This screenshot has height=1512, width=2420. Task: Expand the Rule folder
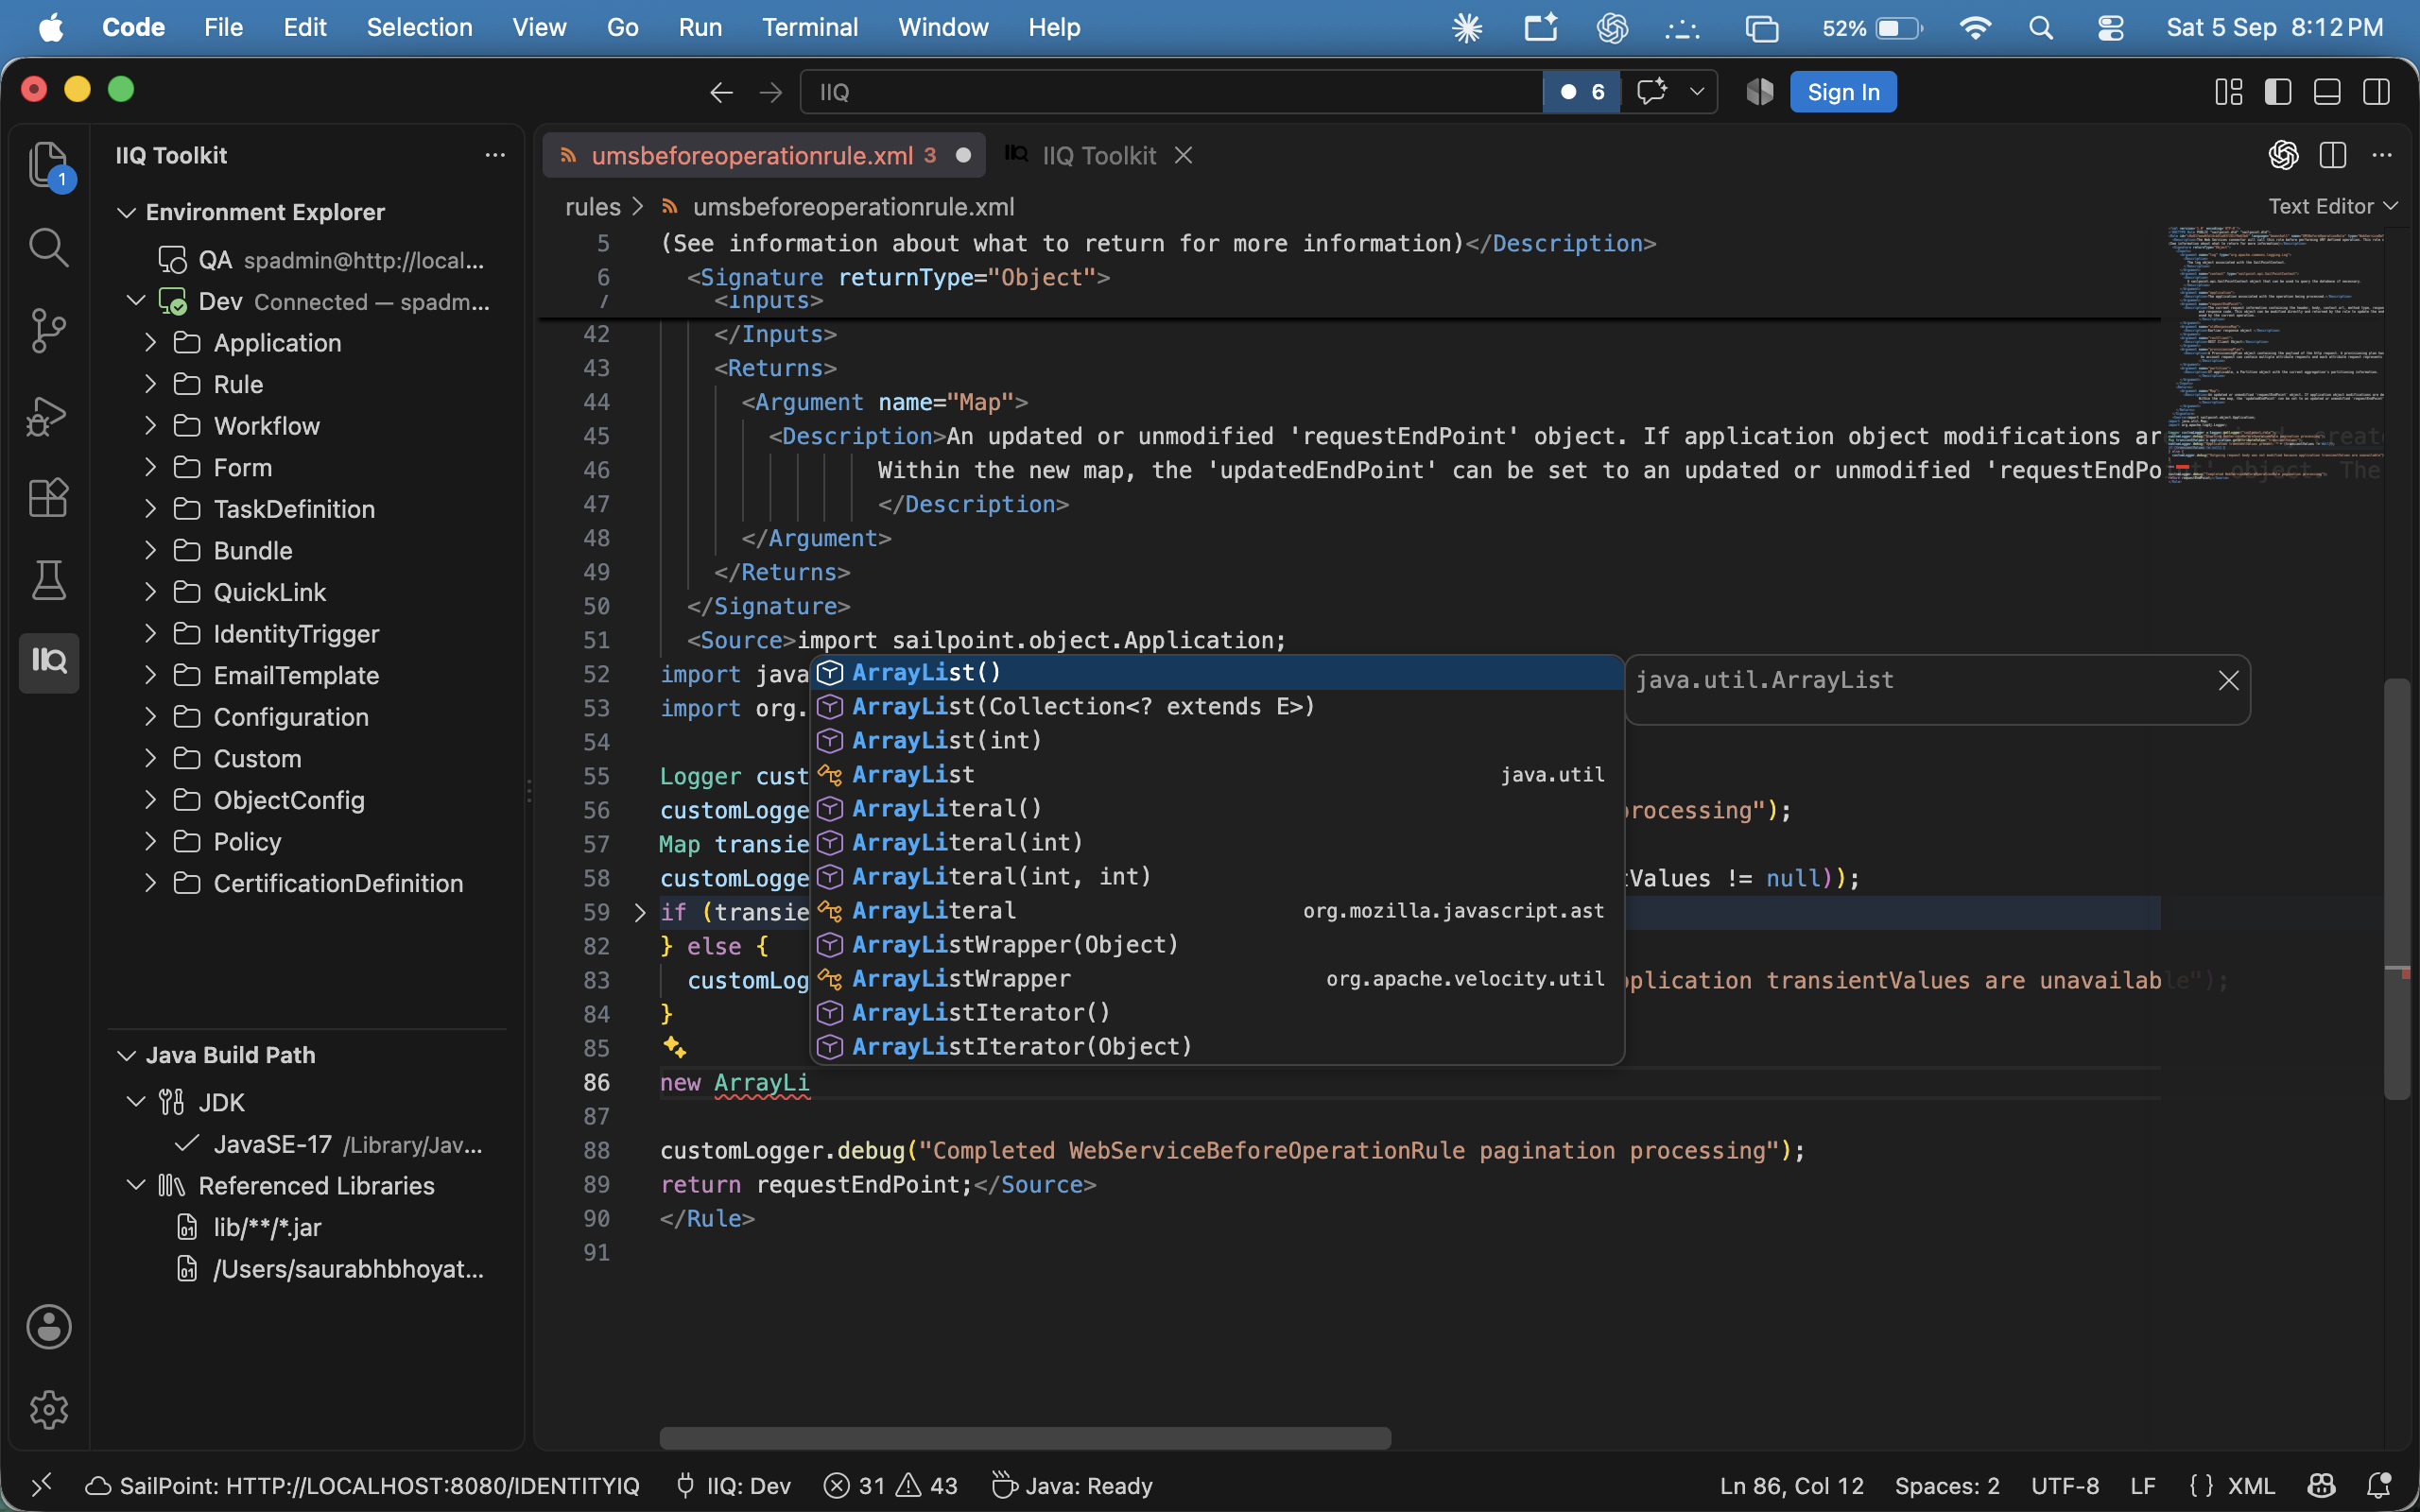pyautogui.click(x=150, y=384)
